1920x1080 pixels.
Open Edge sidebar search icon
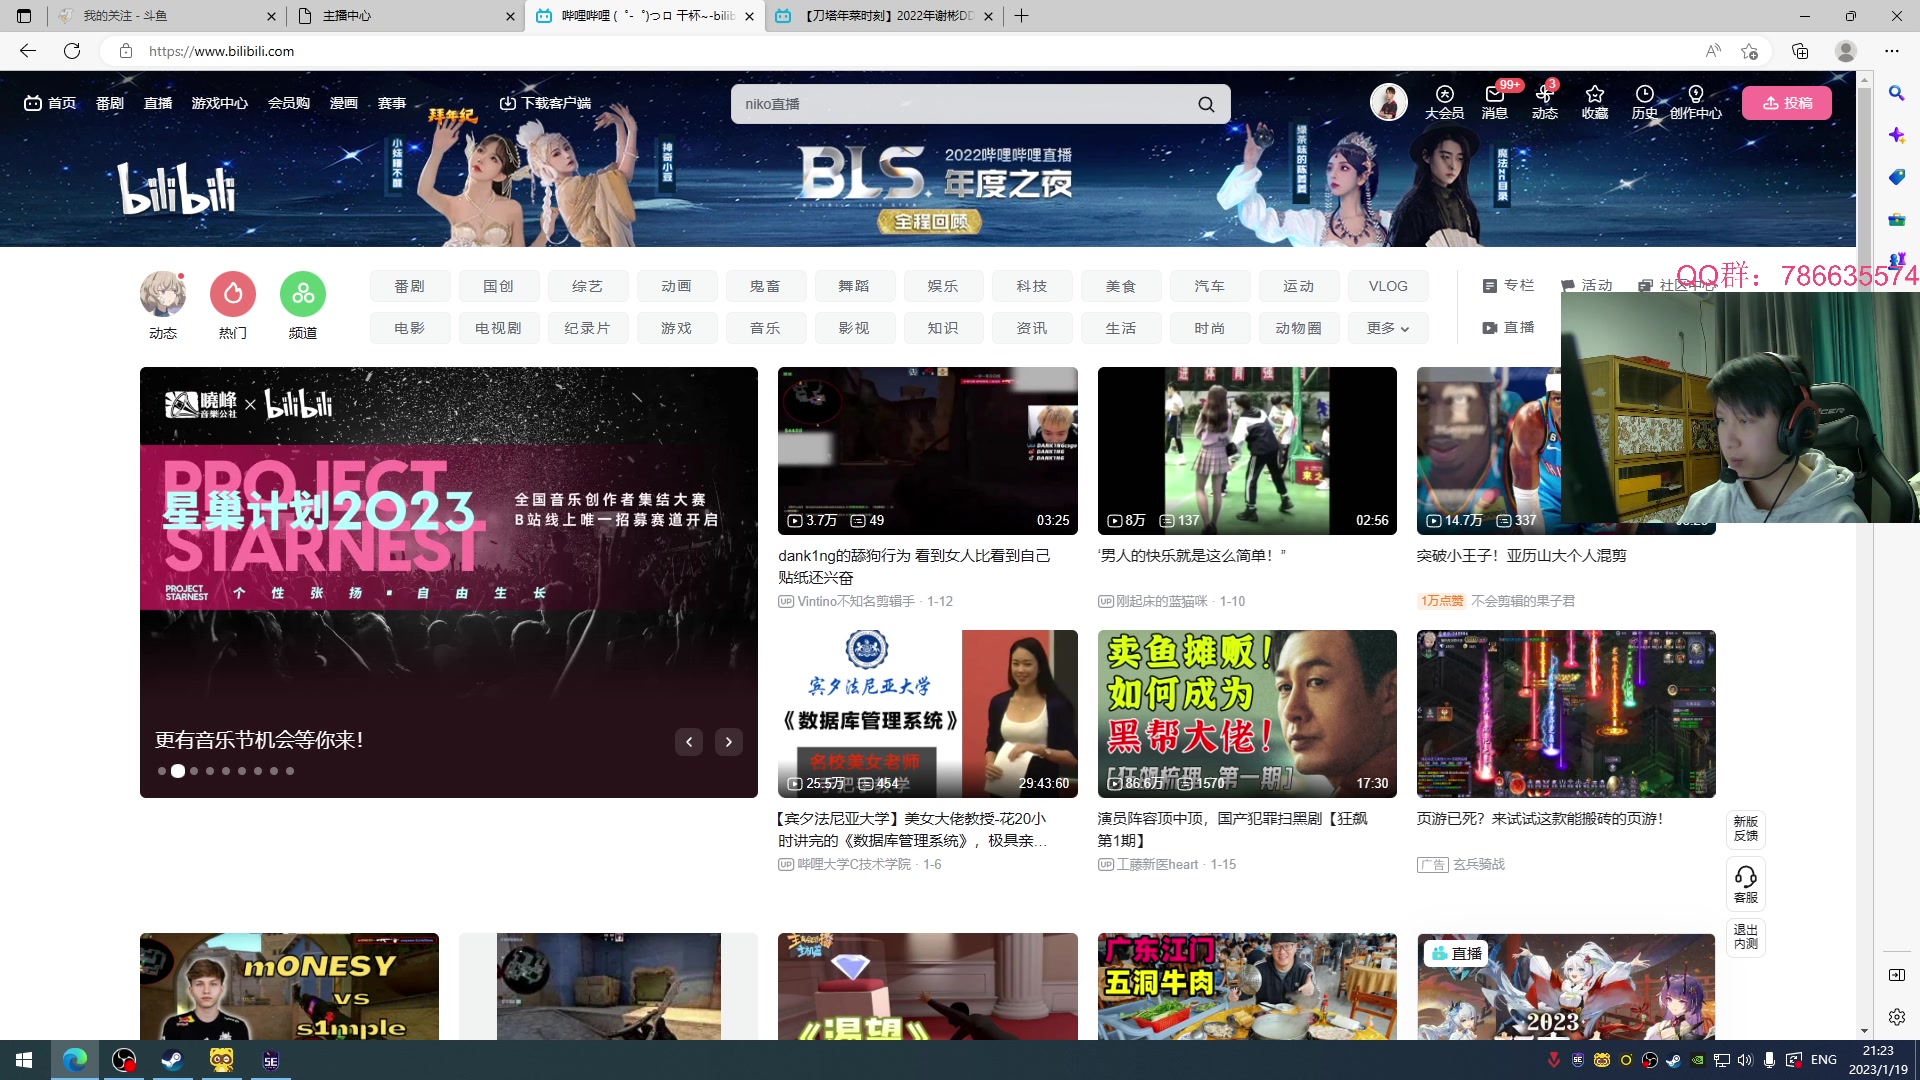click(x=1896, y=93)
